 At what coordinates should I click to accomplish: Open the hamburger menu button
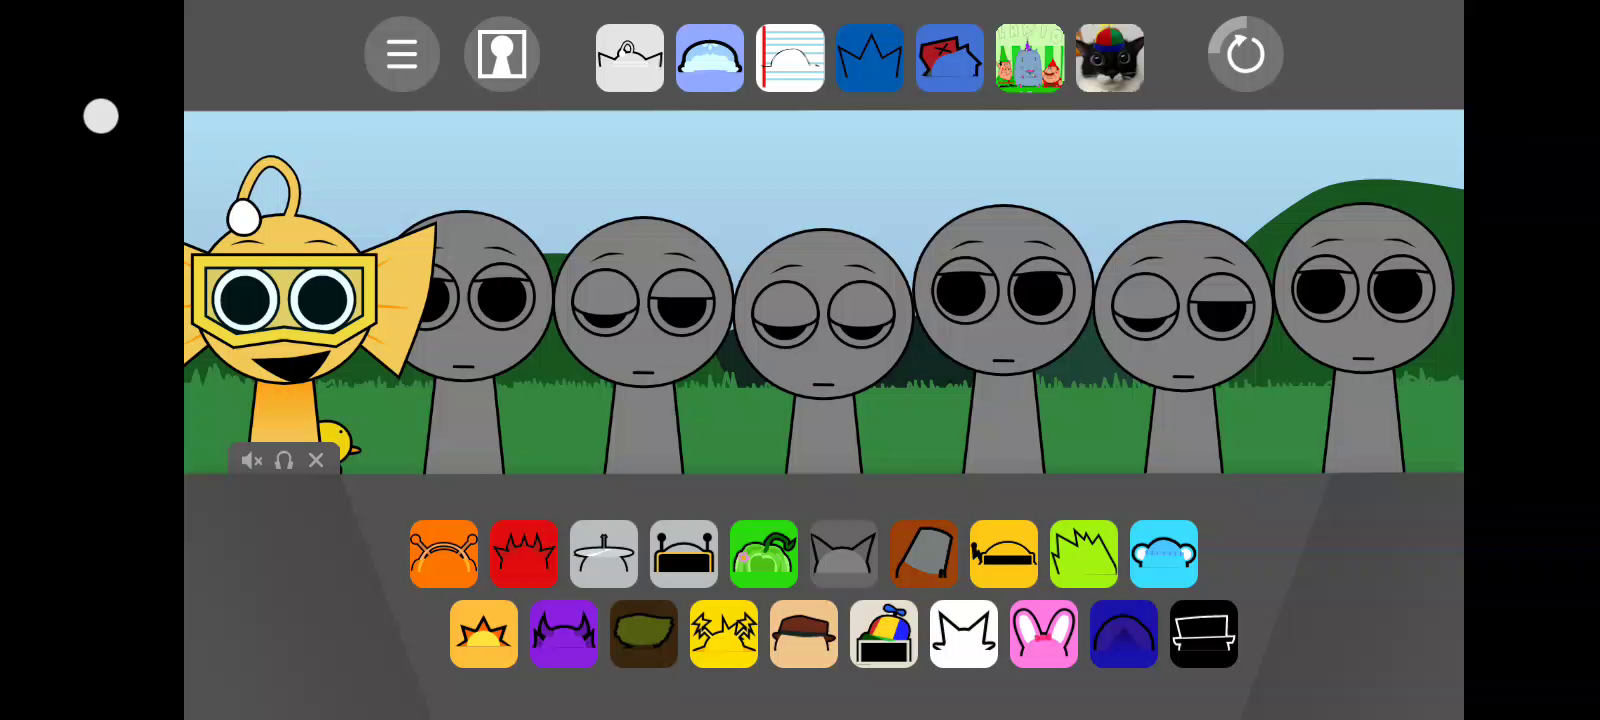pyautogui.click(x=402, y=54)
